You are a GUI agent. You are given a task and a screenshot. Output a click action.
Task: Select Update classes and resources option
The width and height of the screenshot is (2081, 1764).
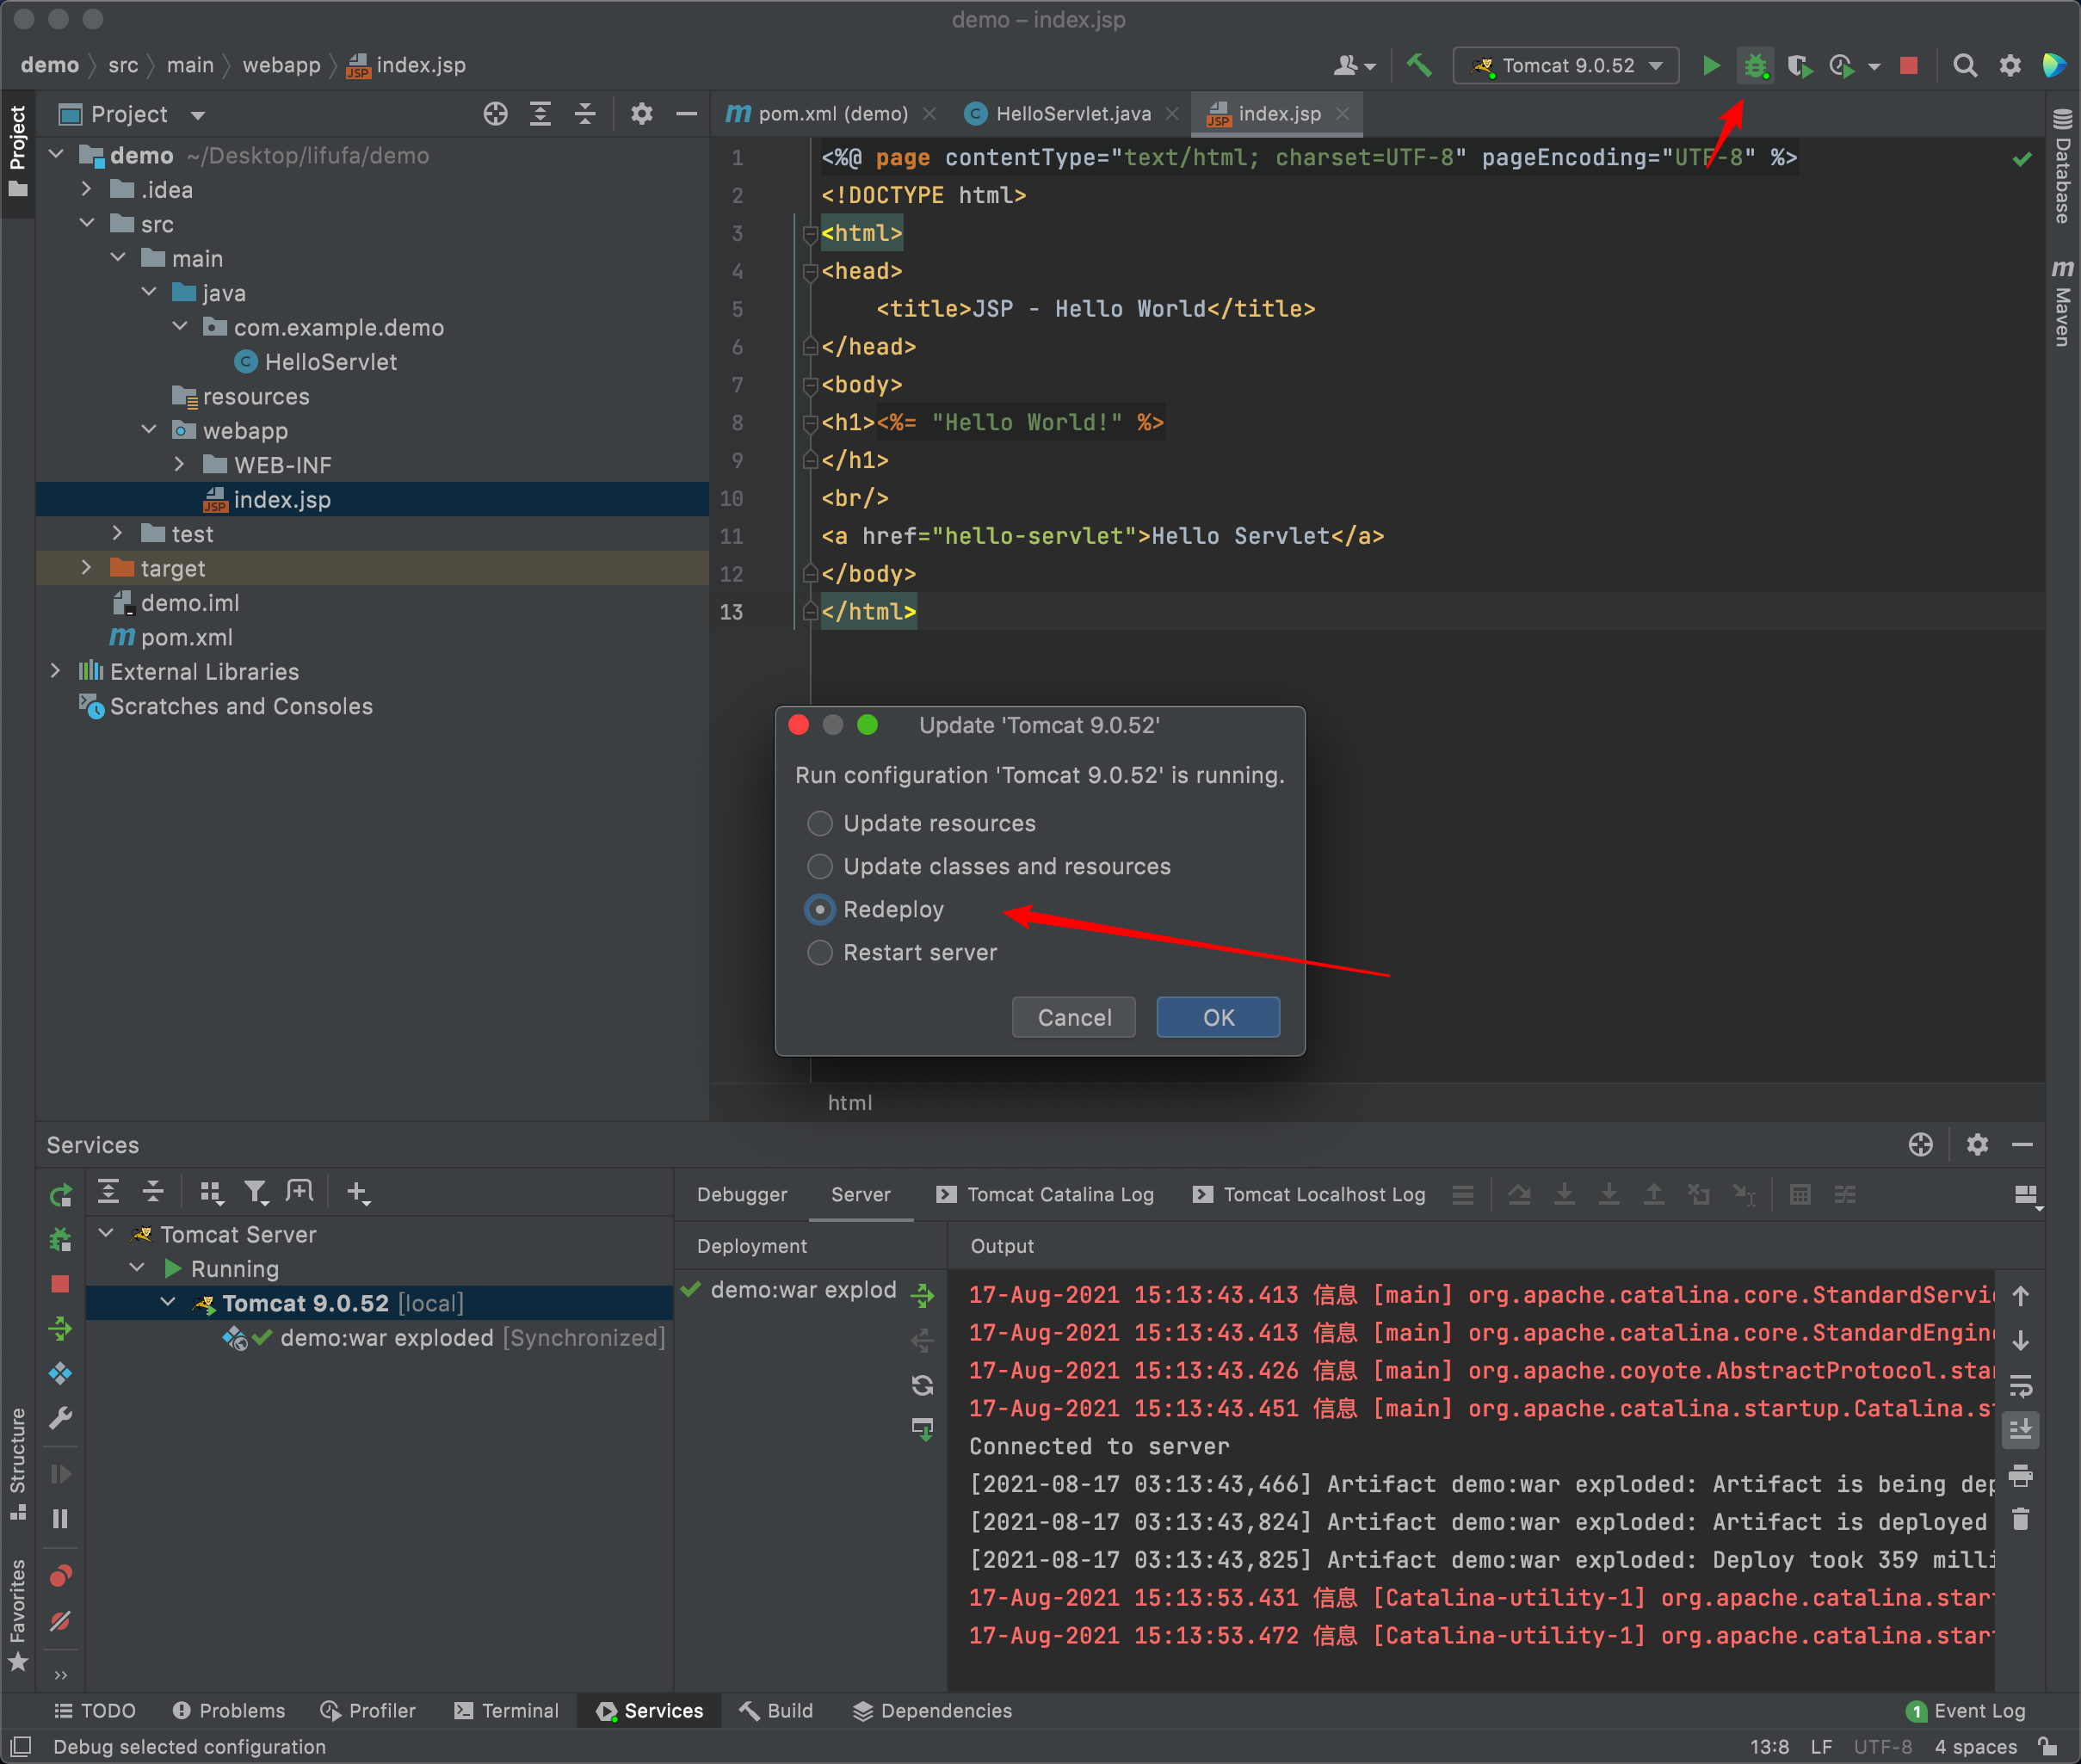[820, 866]
